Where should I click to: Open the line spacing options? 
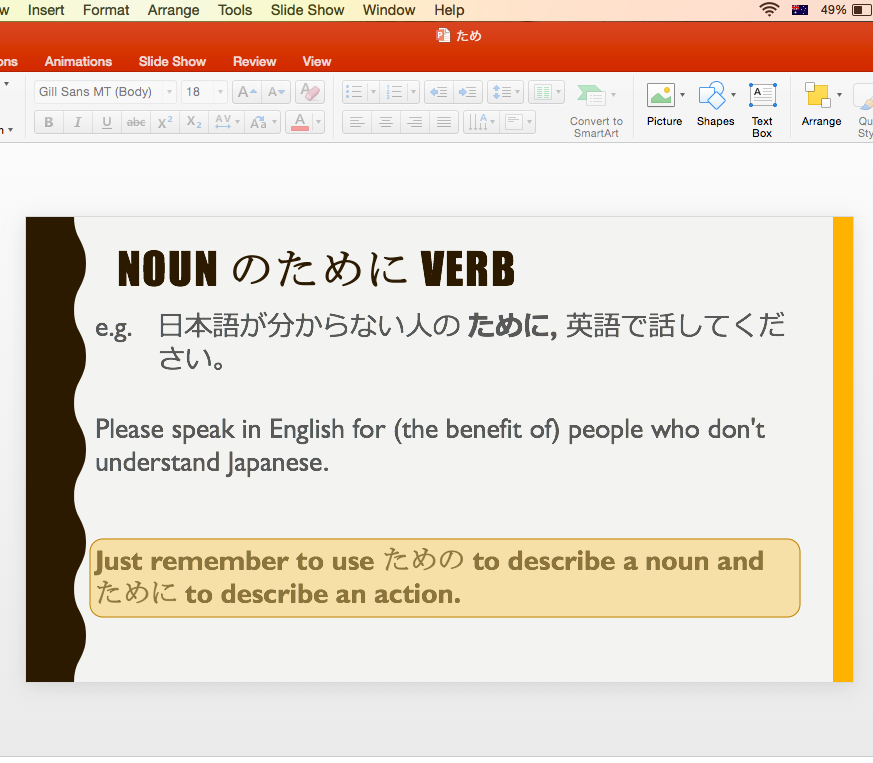tap(505, 92)
